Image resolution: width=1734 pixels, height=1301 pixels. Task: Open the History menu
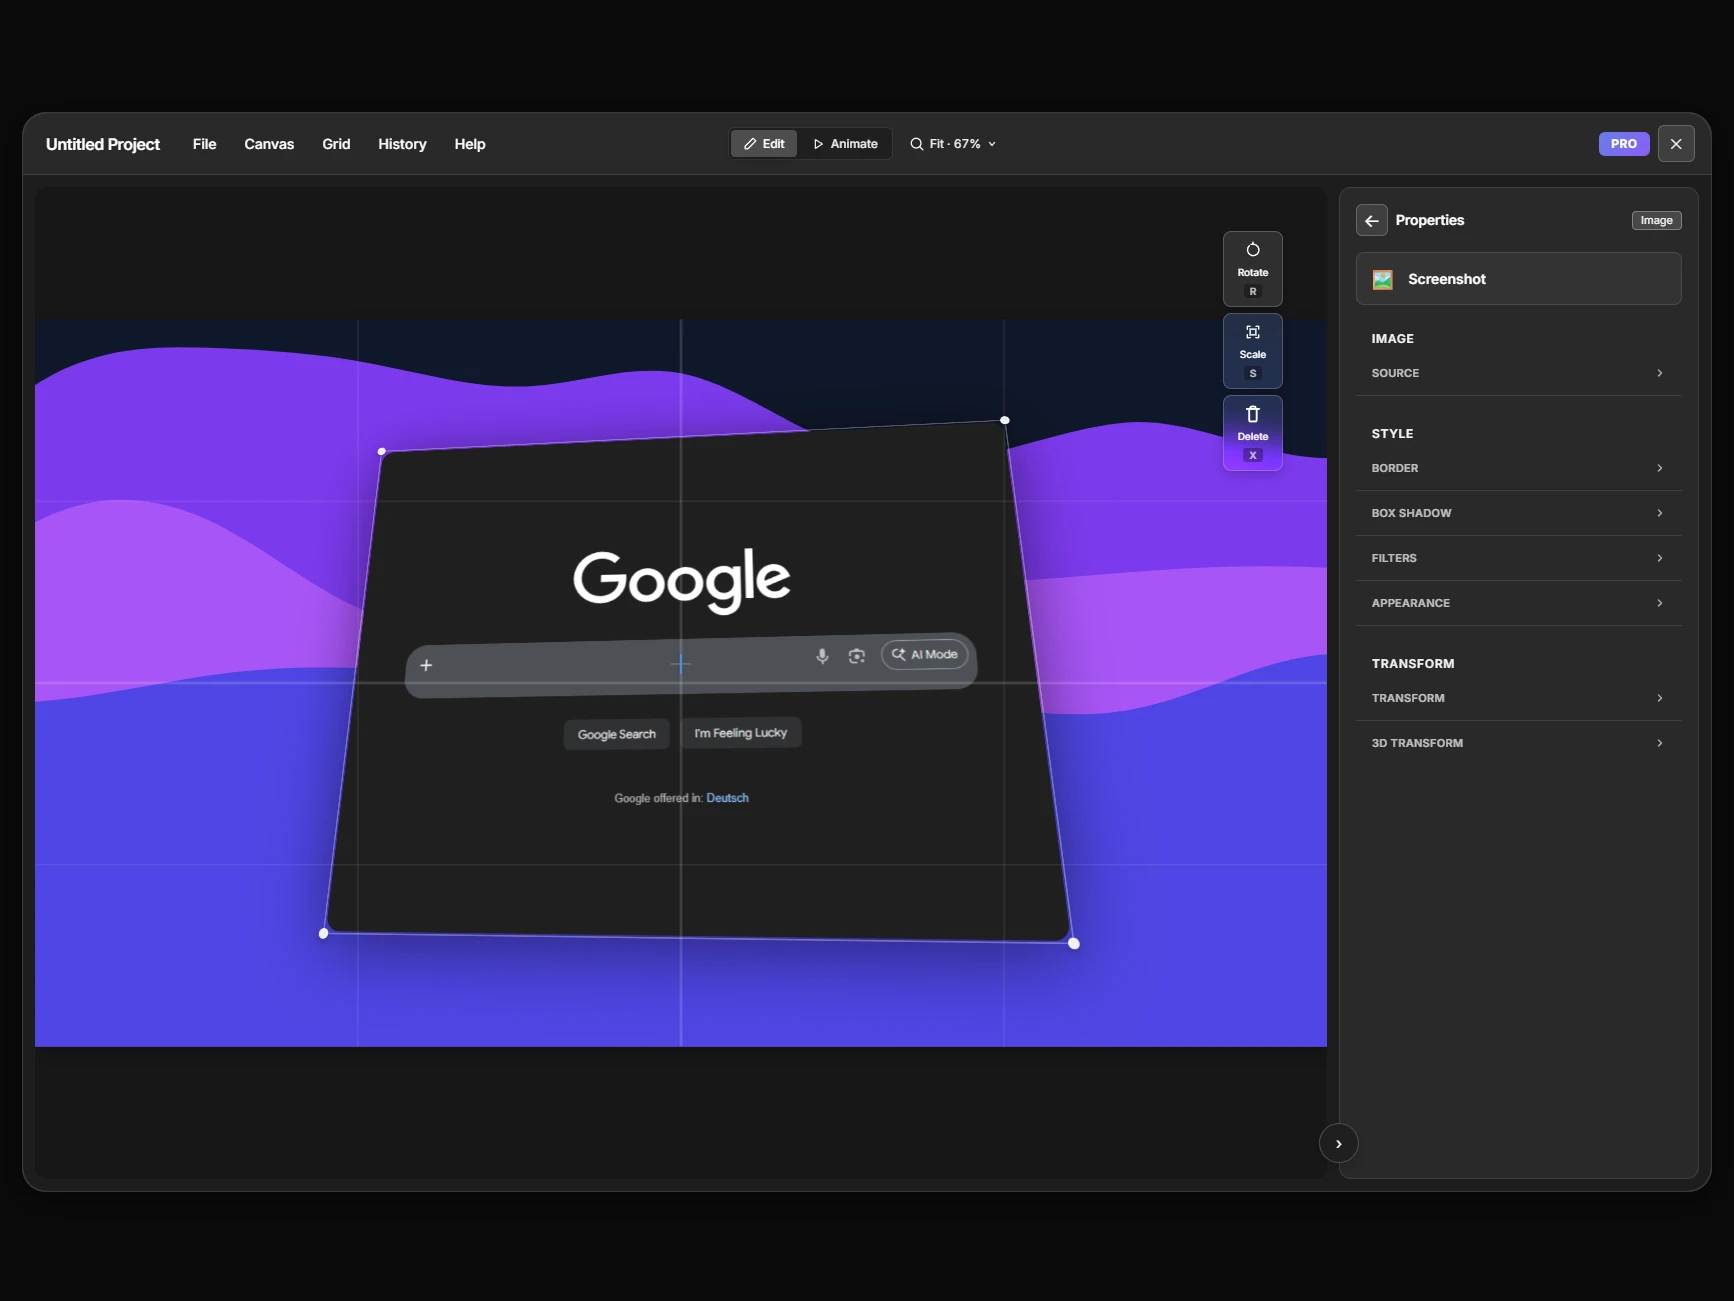coord(401,144)
